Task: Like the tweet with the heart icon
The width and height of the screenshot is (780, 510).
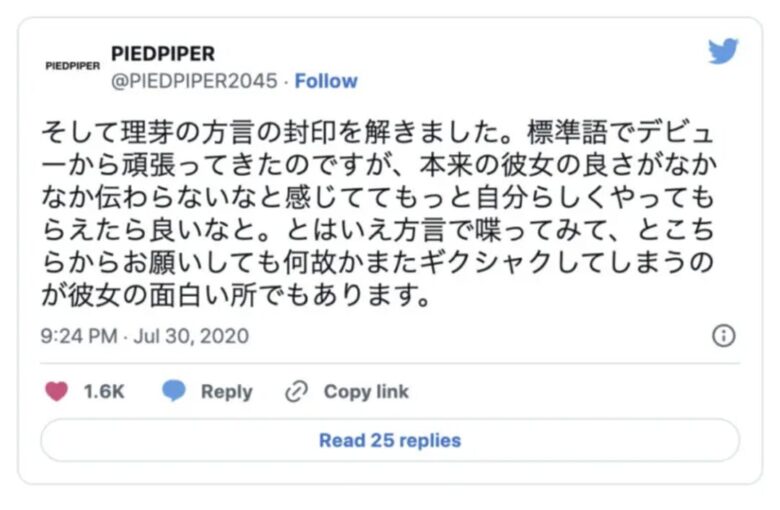Action: click(56, 391)
